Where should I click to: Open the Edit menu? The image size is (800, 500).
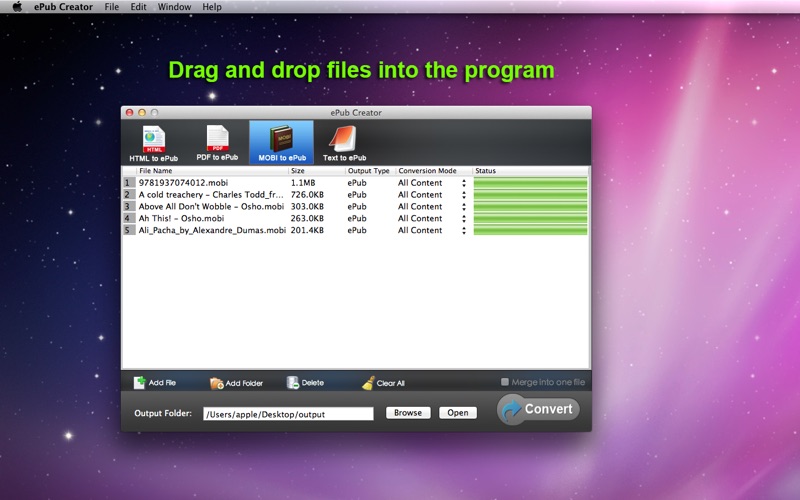pos(138,7)
